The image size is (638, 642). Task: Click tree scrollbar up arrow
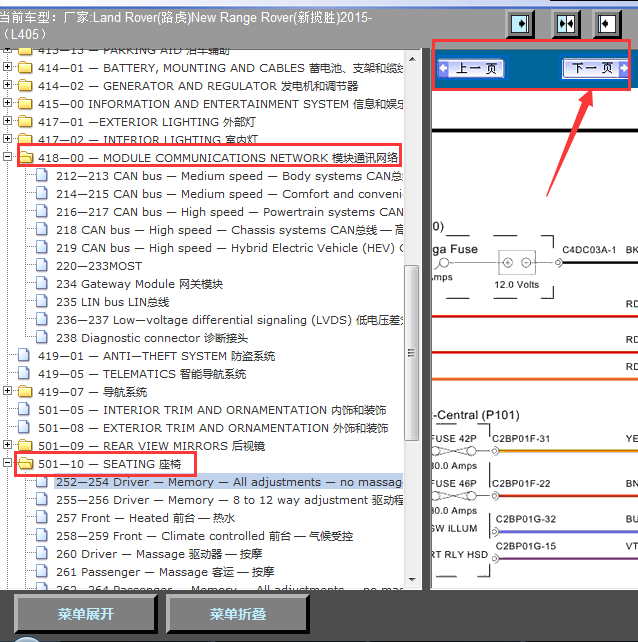(412, 59)
